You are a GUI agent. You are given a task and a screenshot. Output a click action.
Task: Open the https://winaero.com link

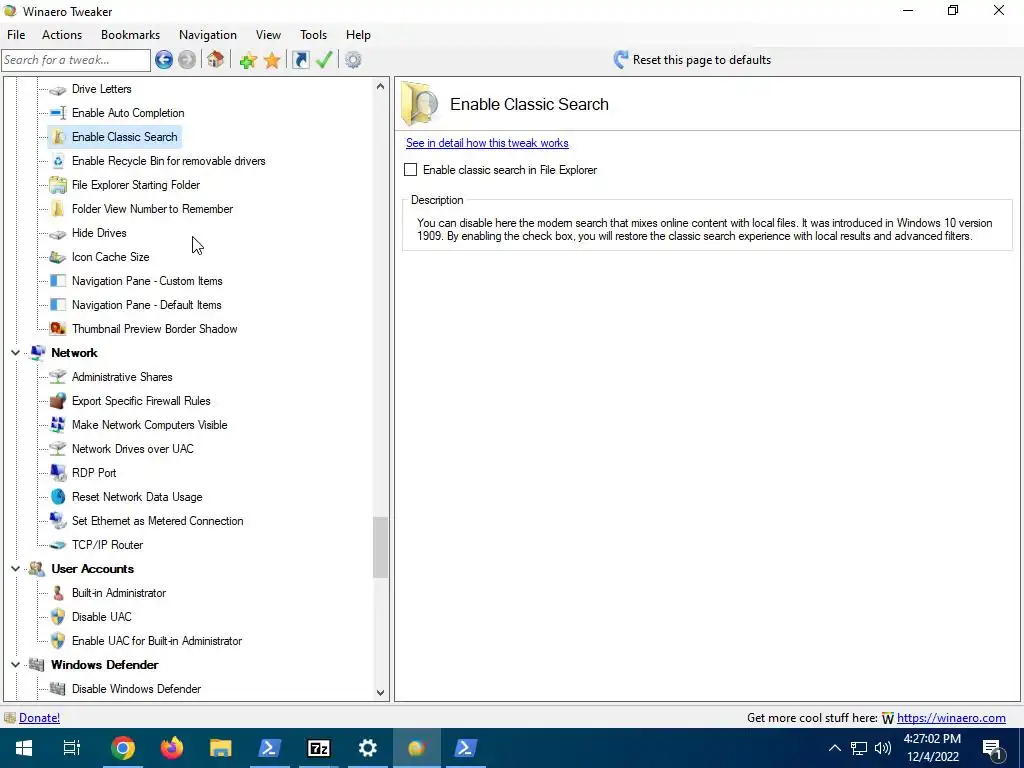[951, 718]
